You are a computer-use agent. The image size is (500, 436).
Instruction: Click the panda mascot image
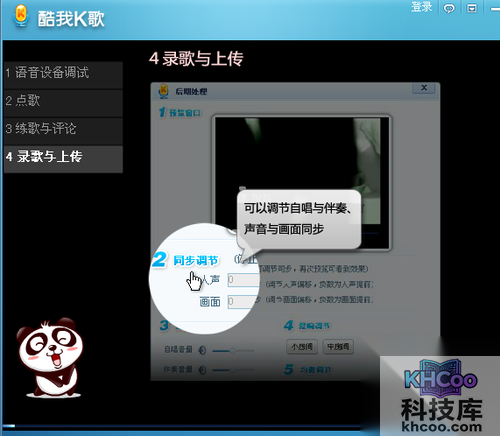coord(50,358)
